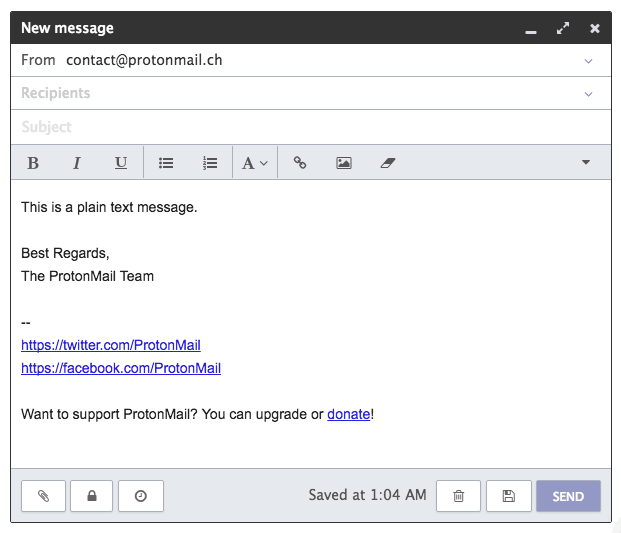Image resolution: width=621 pixels, height=533 pixels.
Task: Open the font color dropdown
Action: [255, 163]
